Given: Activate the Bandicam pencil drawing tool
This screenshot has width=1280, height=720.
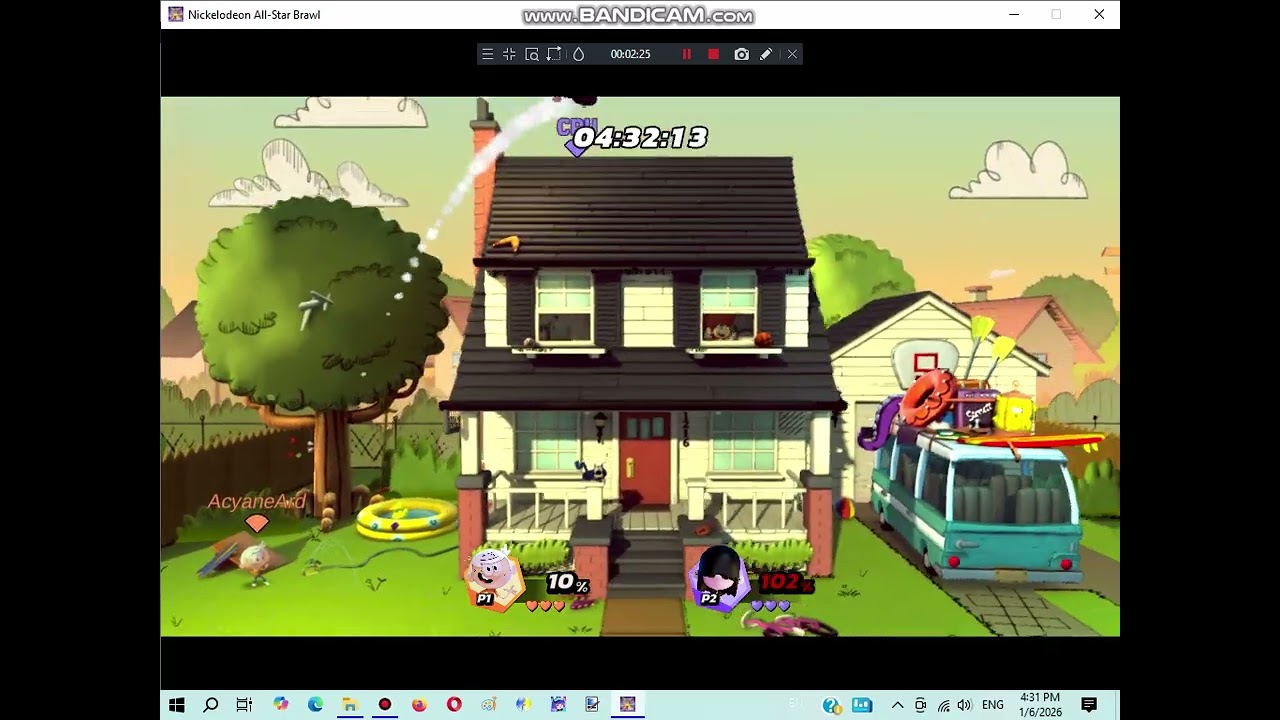Looking at the screenshot, I should tap(766, 54).
